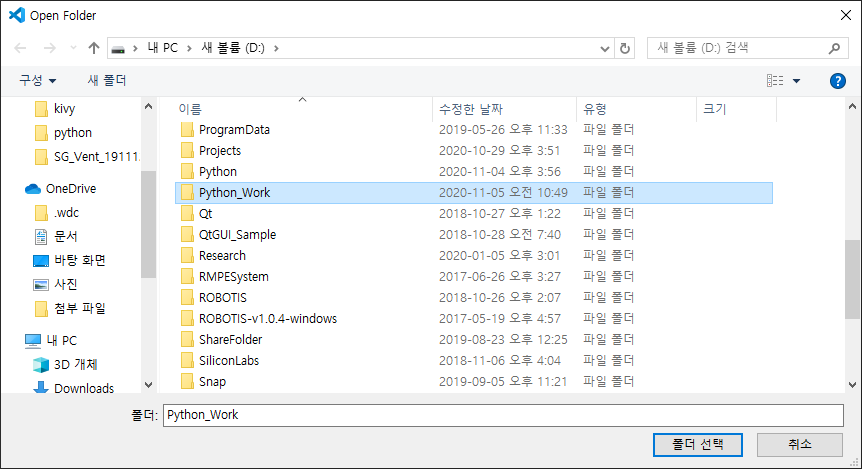The width and height of the screenshot is (862, 469).
Task: Select .wdc folder in navigation pane
Action: pos(66,213)
